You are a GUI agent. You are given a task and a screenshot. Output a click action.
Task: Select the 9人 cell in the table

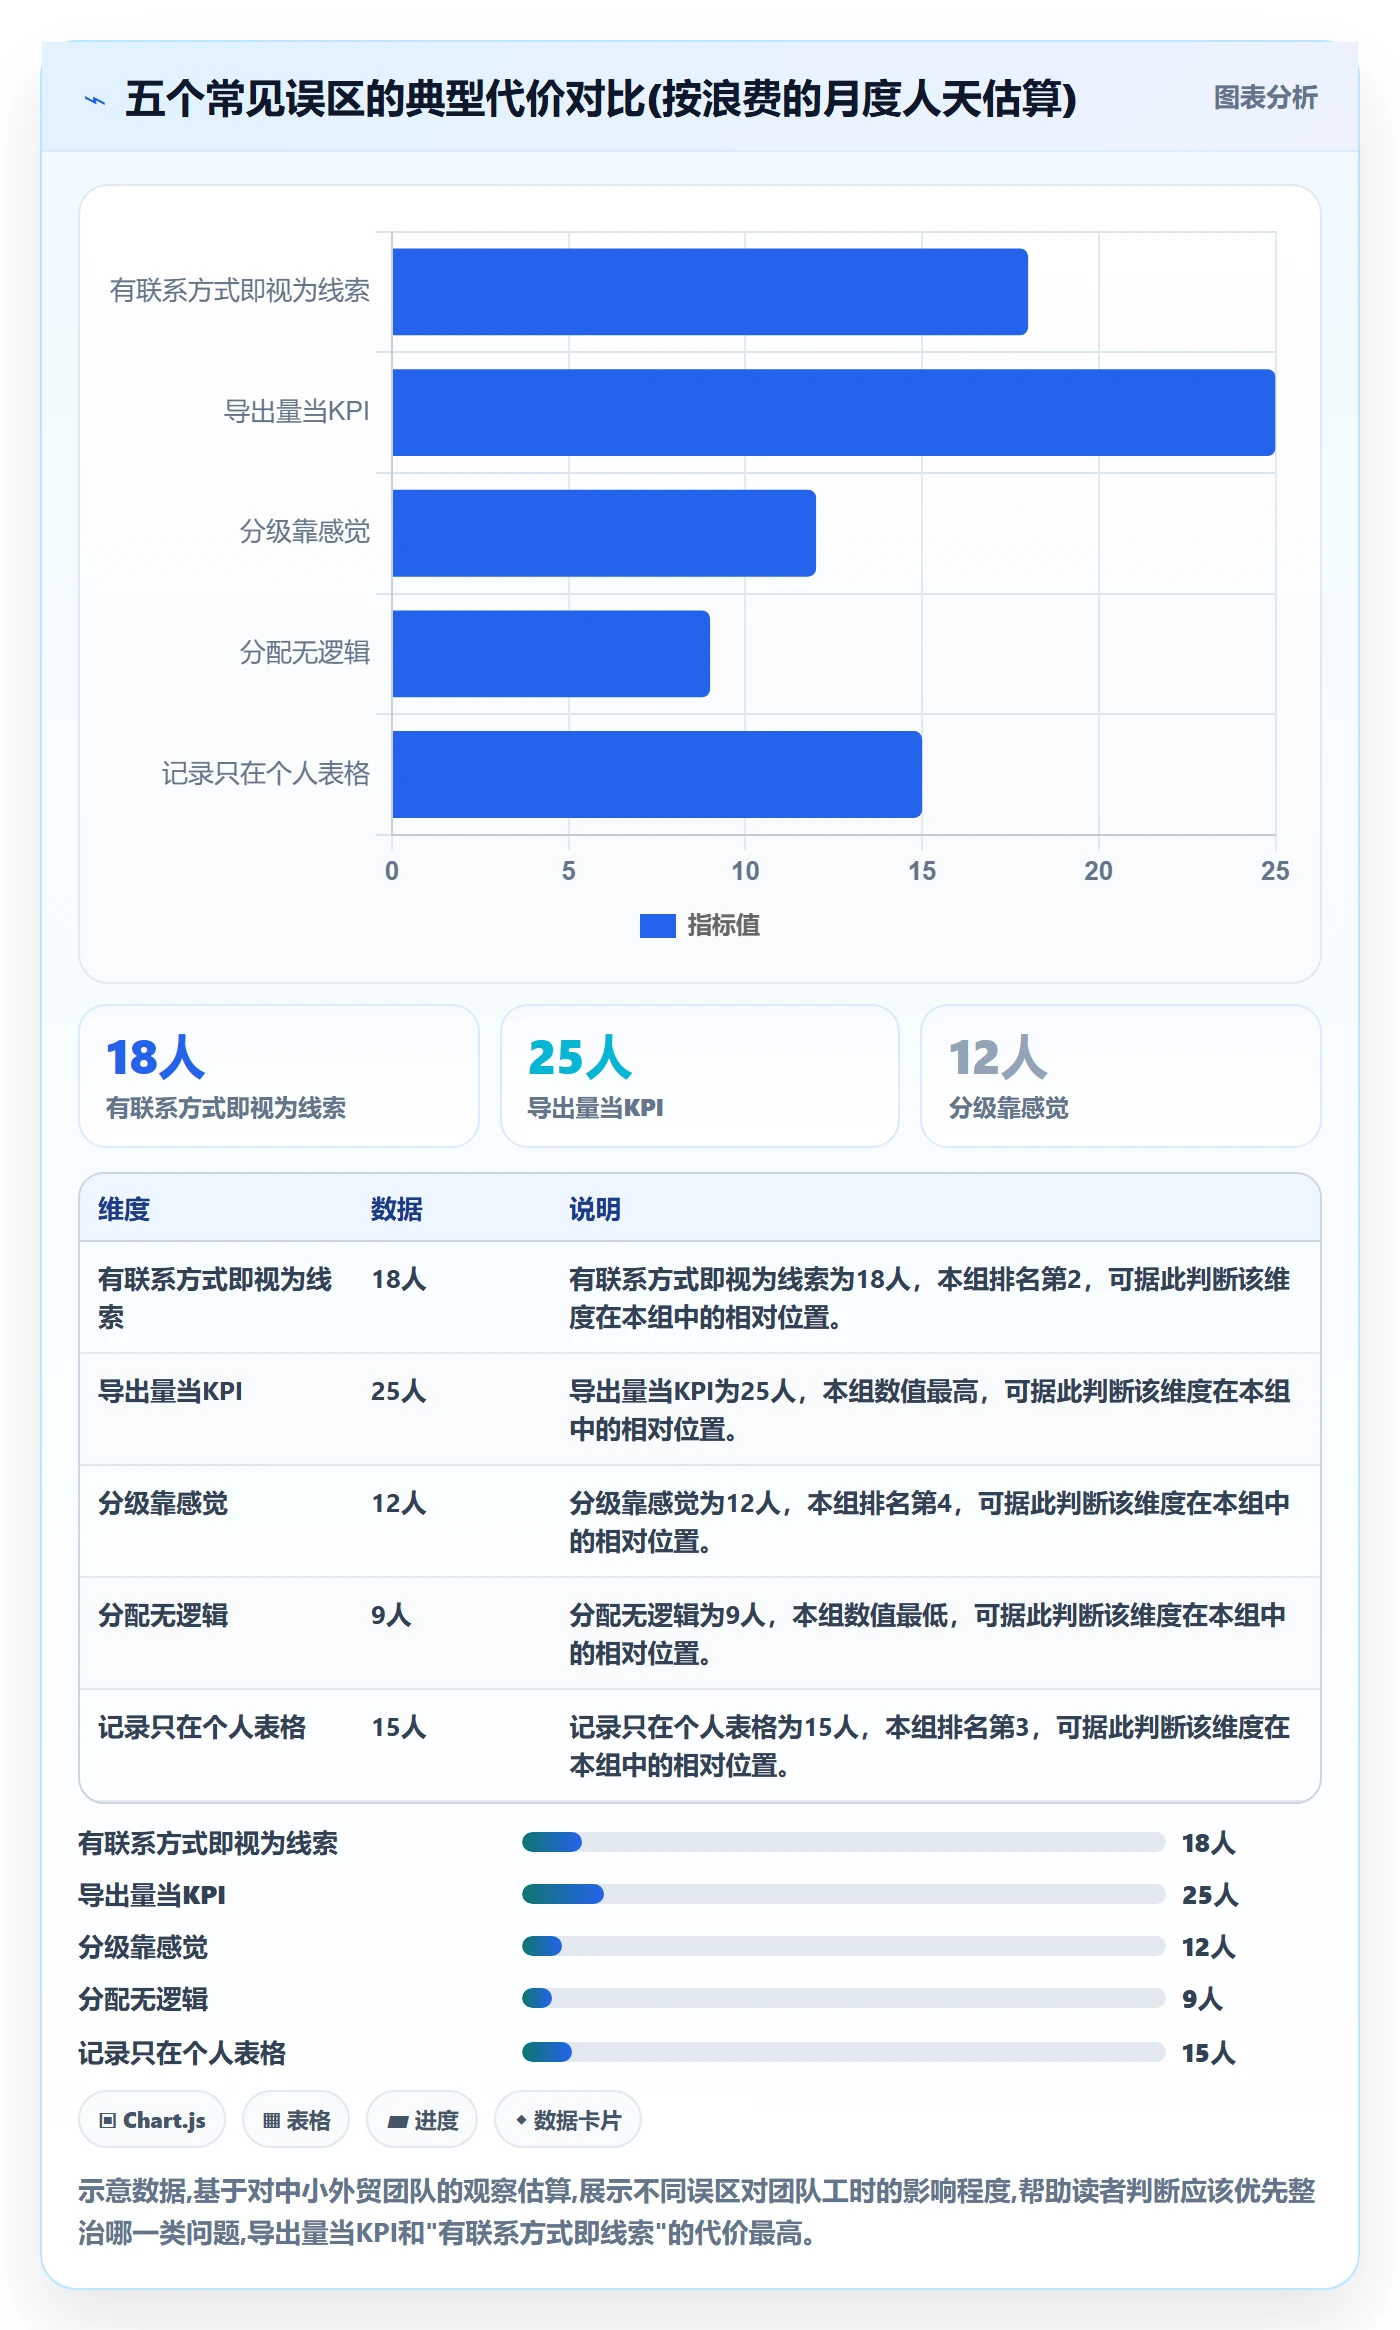click(391, 1615)
